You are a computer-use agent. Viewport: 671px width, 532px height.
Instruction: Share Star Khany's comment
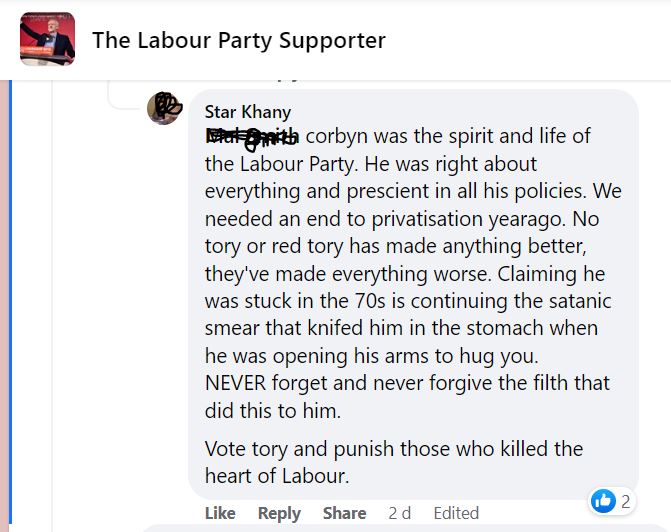(344, 513)
